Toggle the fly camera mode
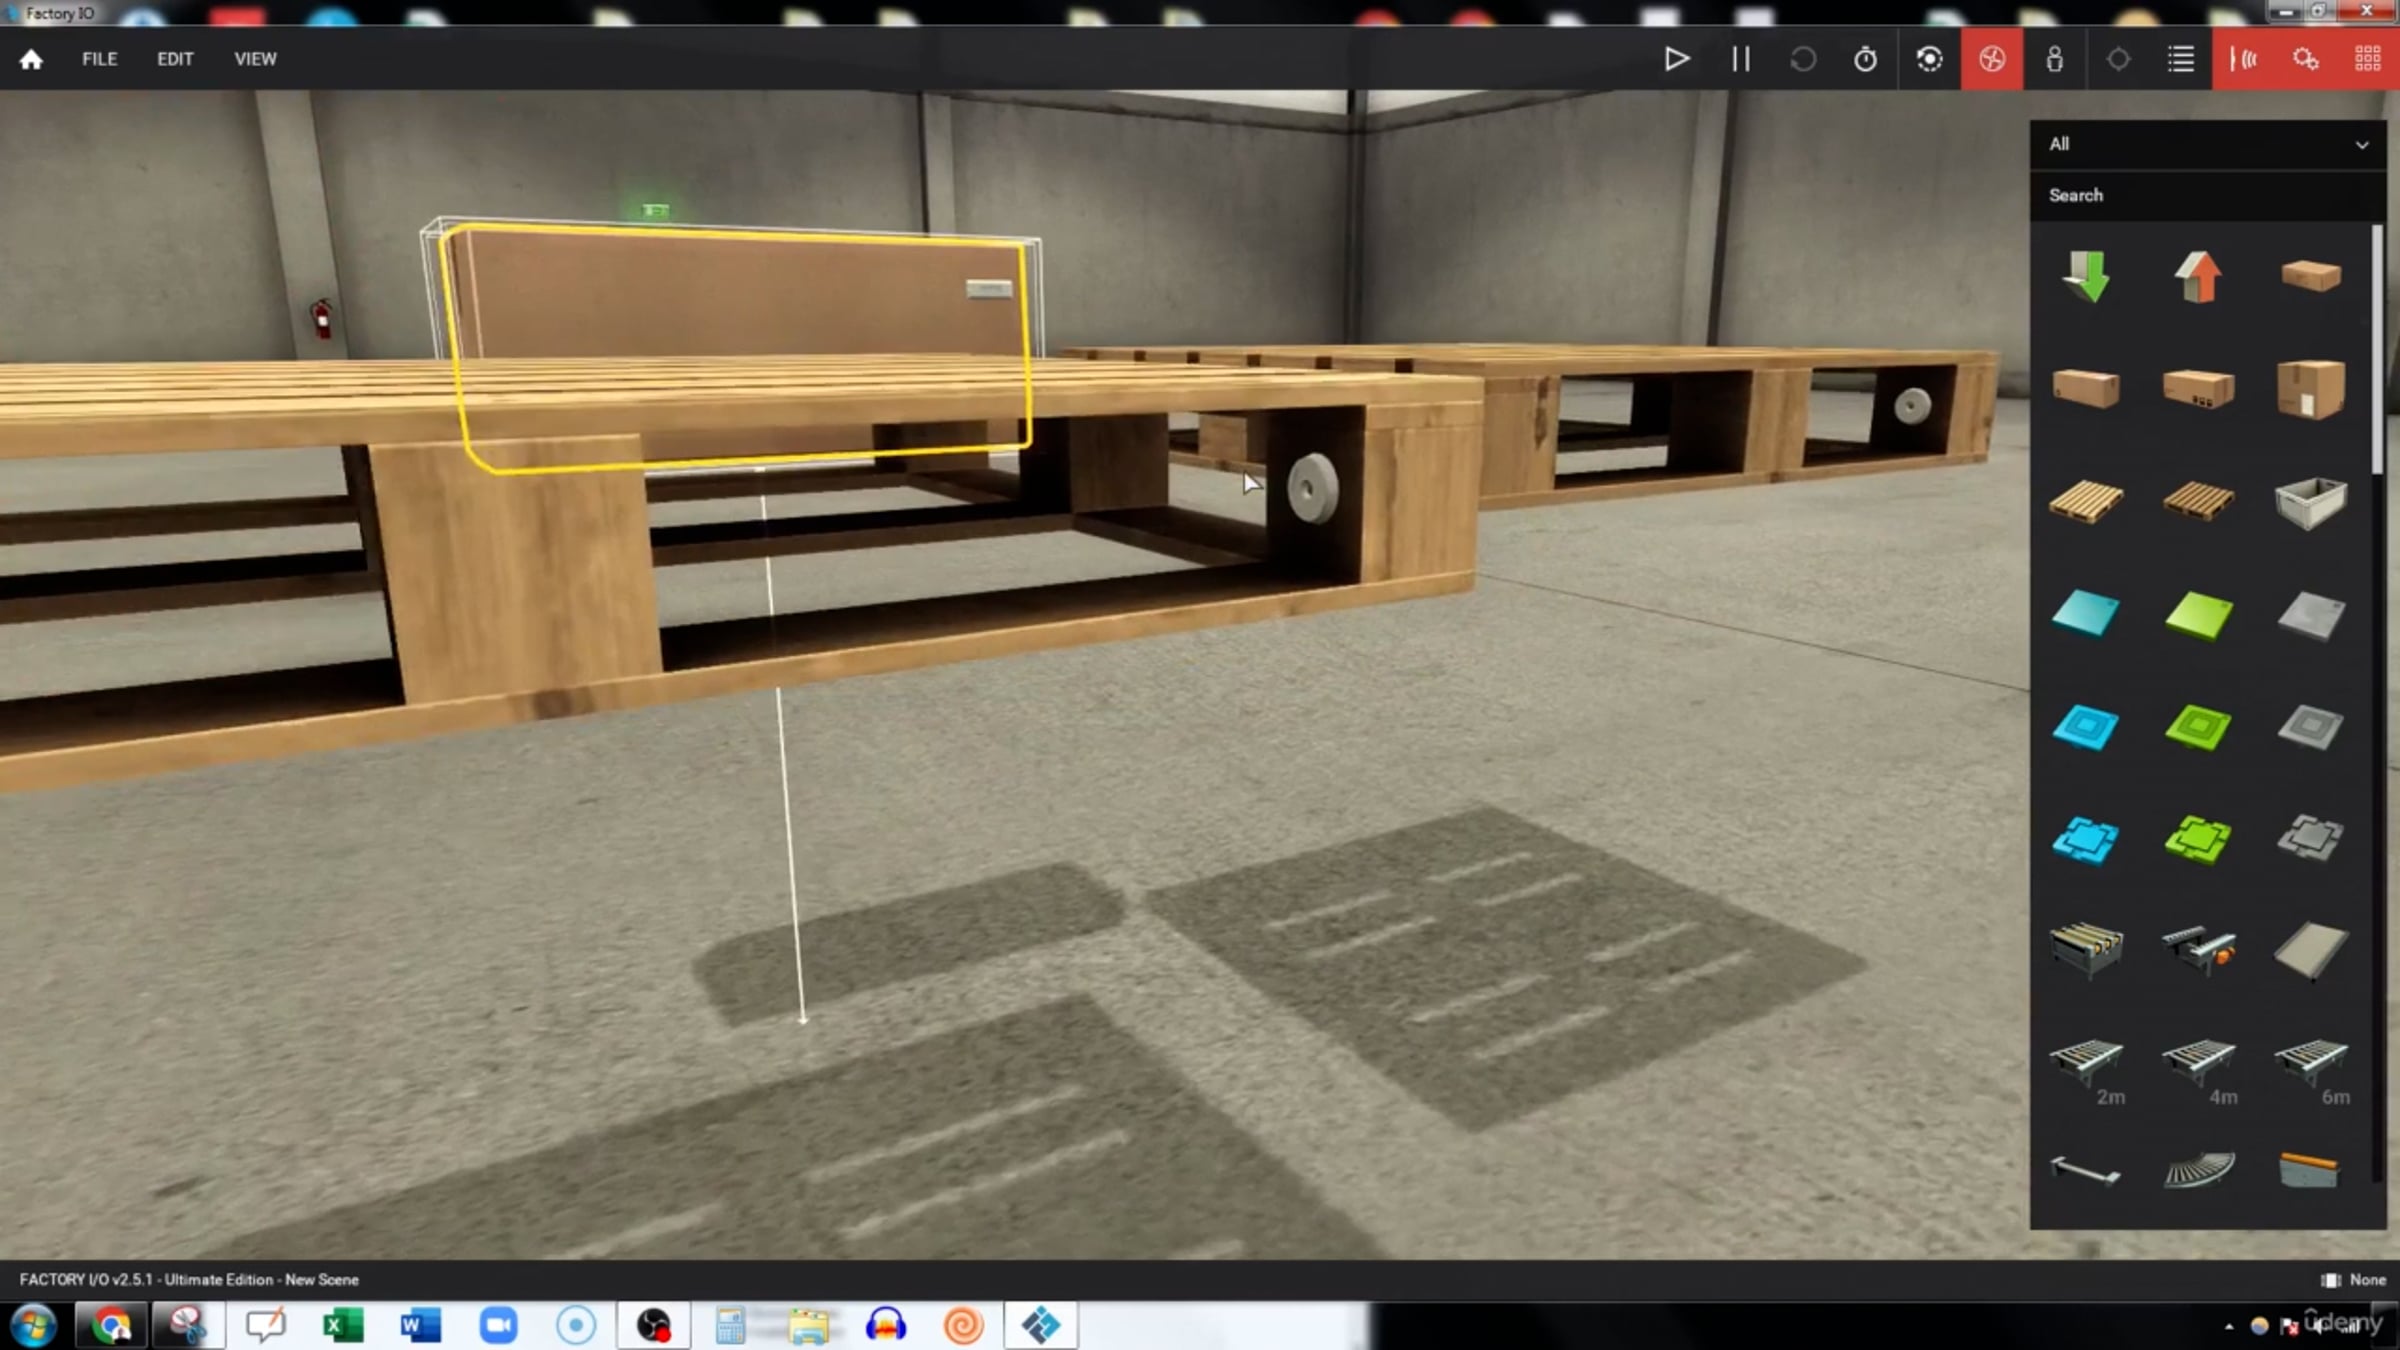This screenshot has width=2400, height=1350. coord(1991,59)
